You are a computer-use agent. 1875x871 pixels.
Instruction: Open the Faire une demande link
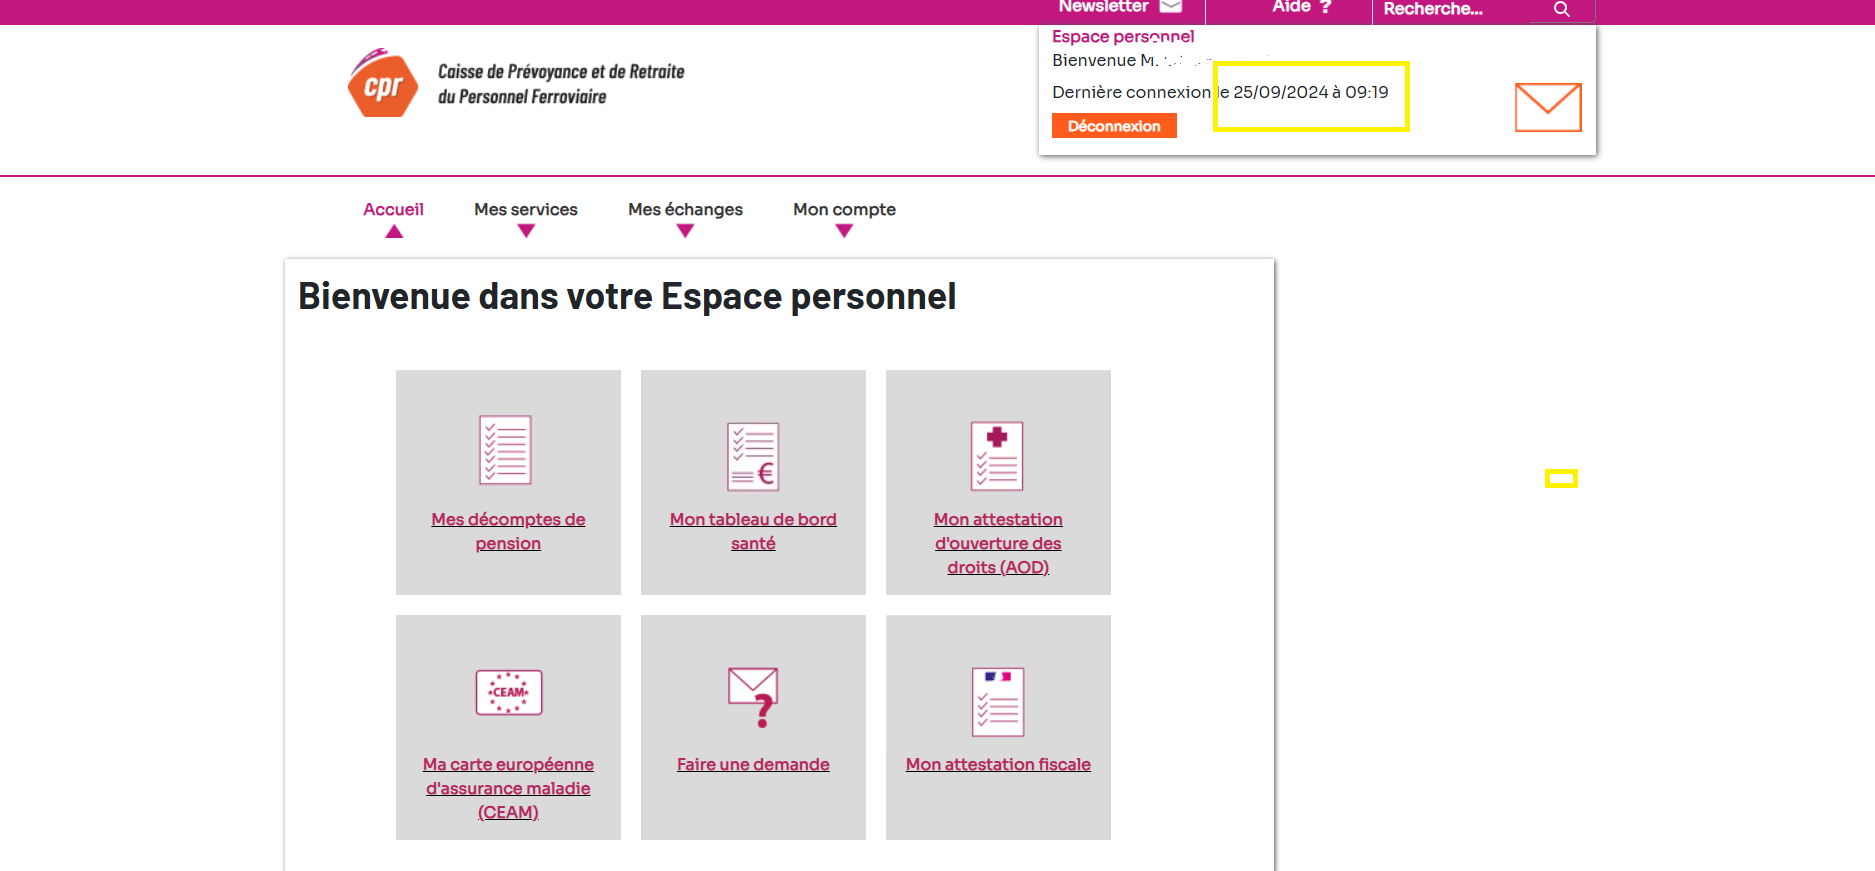click(753, 764)
